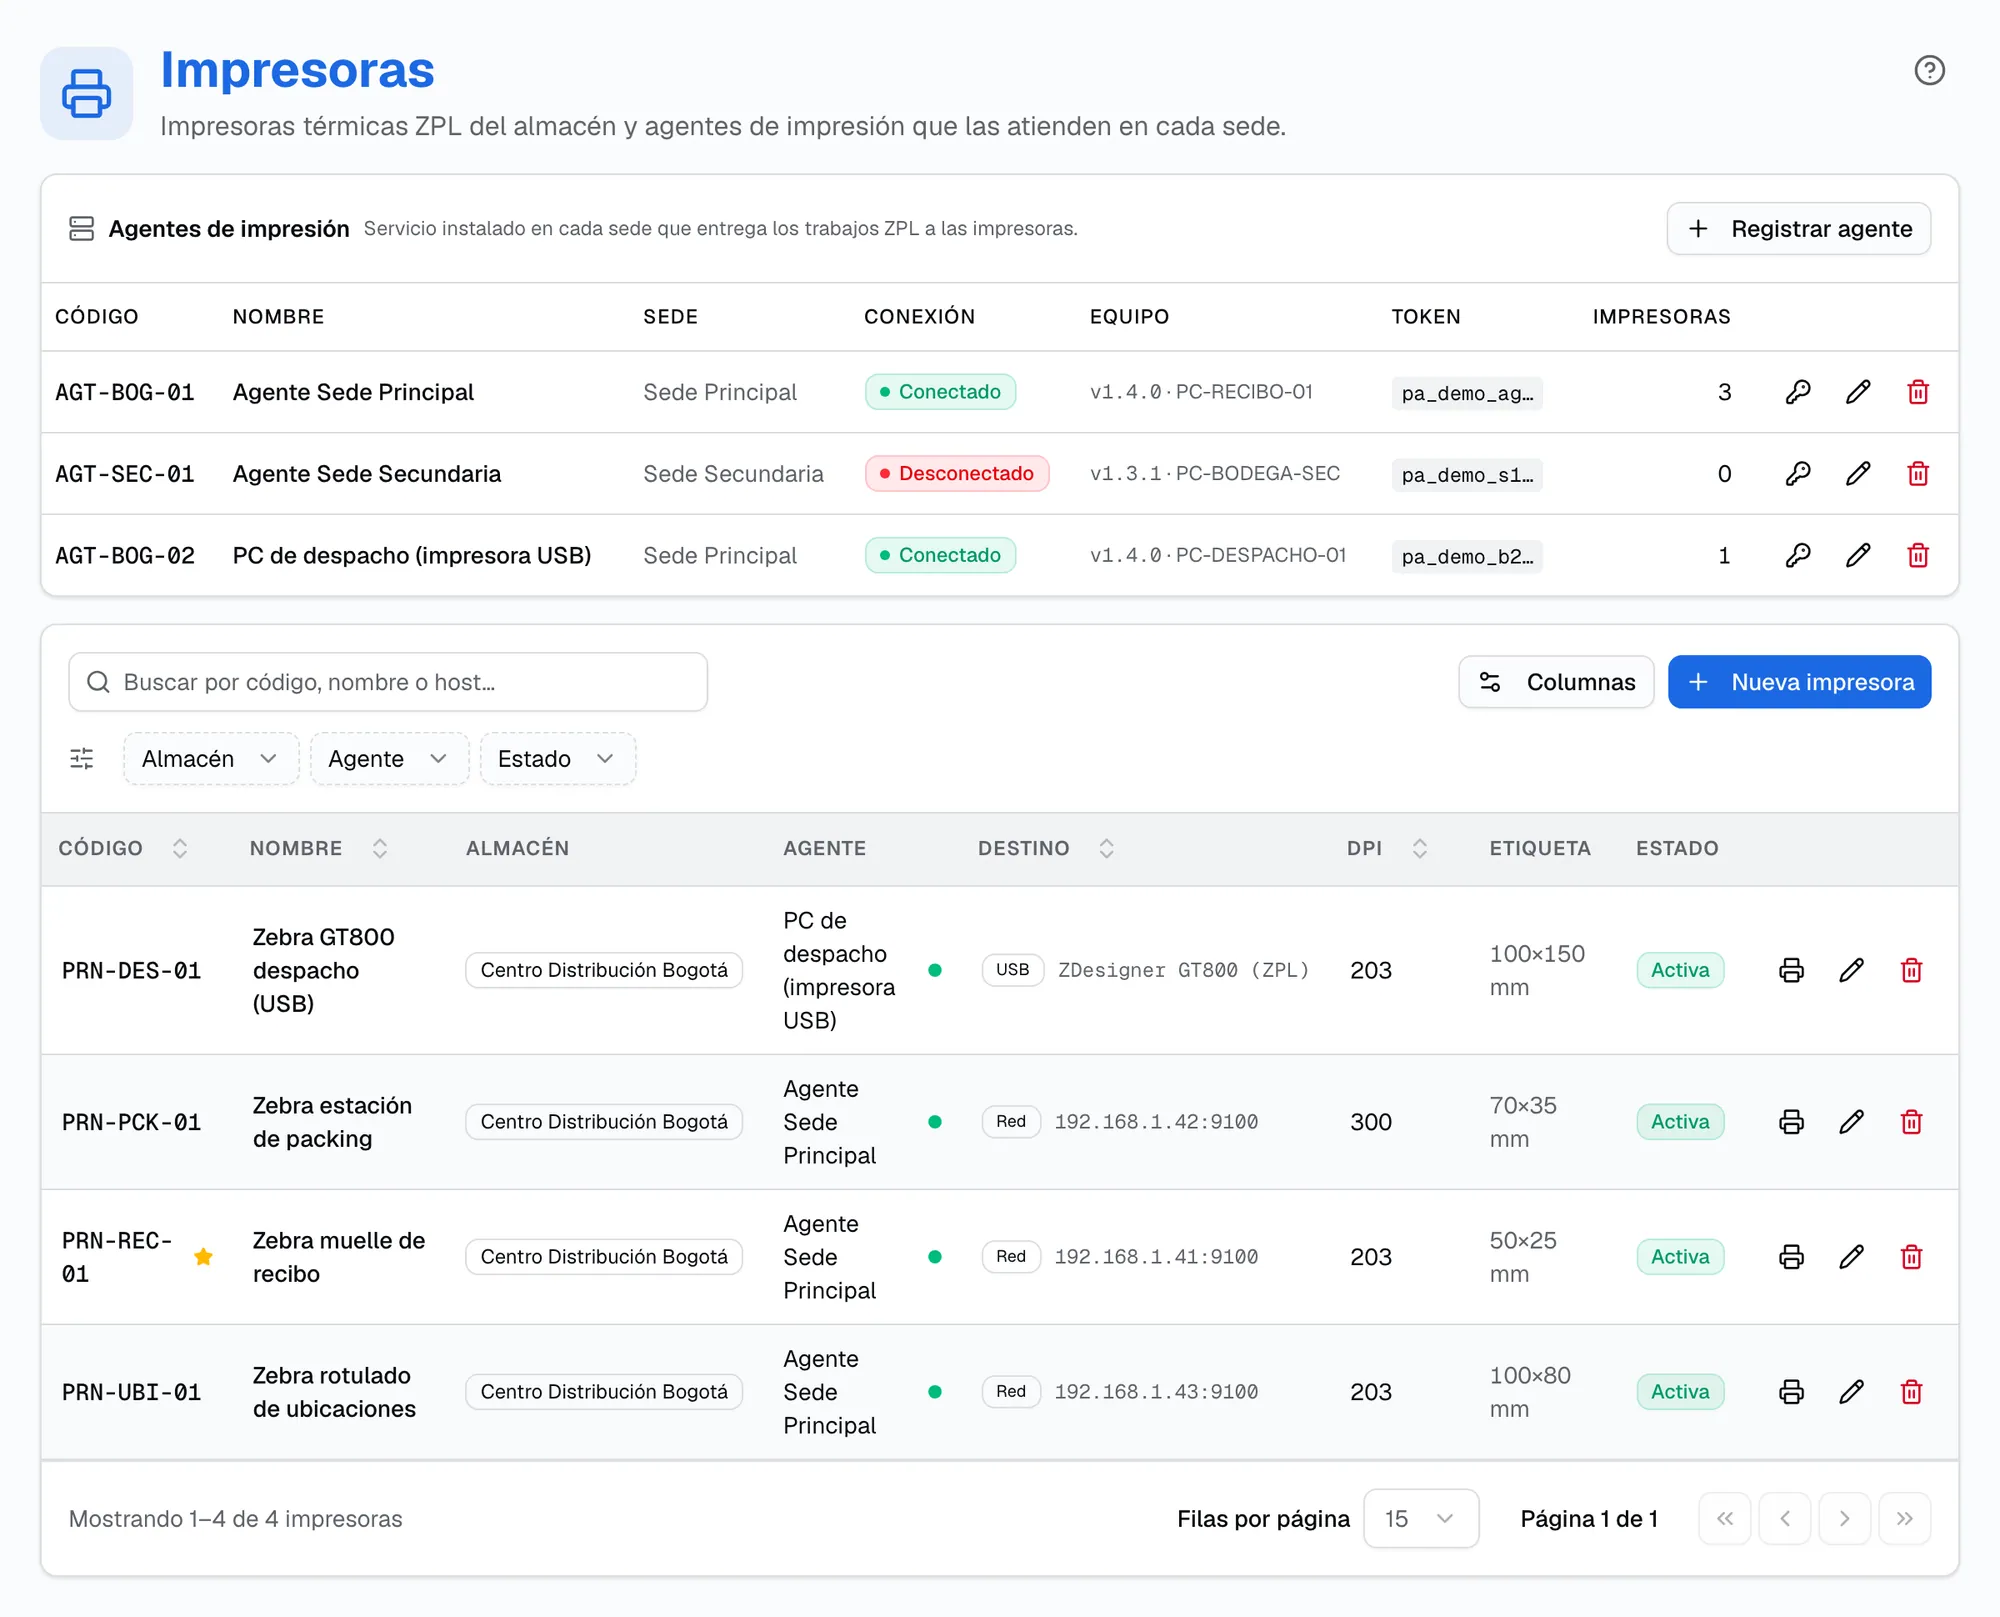Screen dimensions: 2000x1617
Task: Delete agent AGT-BOG-02
Action: (x=1918, y=556)
